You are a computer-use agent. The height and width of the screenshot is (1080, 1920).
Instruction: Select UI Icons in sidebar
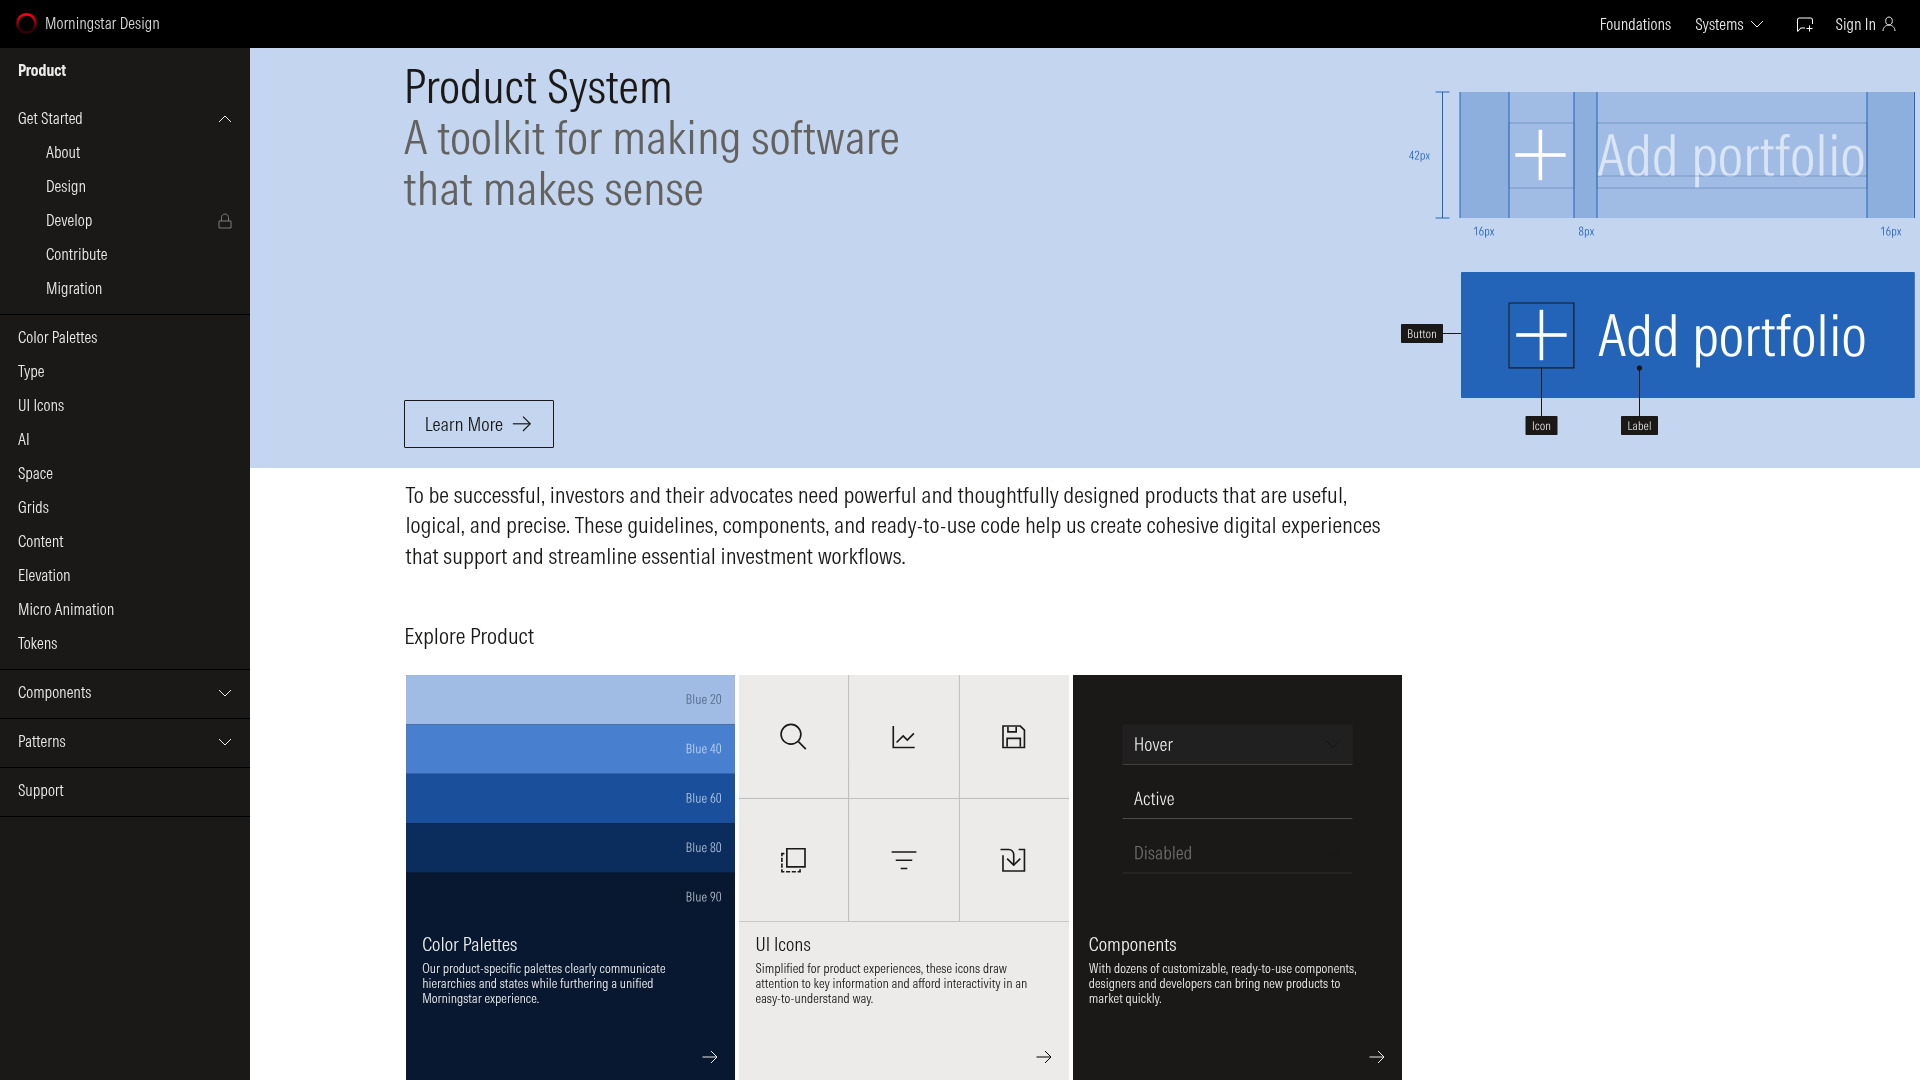[41, 406]
